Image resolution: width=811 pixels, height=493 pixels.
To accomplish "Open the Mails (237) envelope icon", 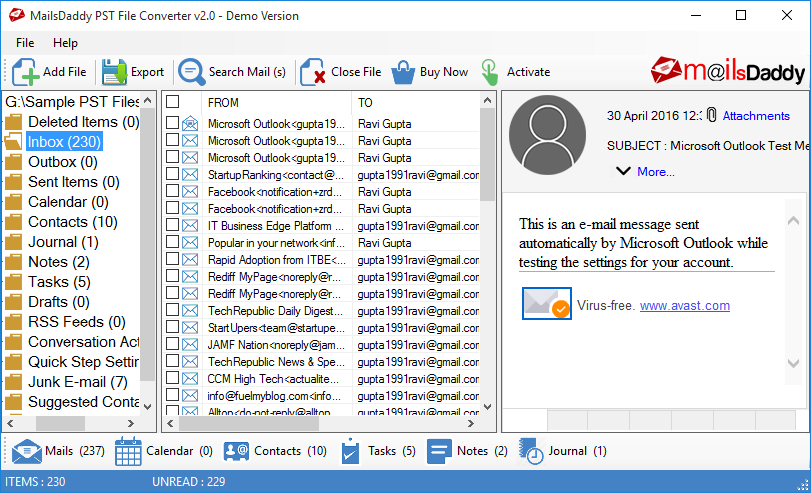I will point(27,451).
